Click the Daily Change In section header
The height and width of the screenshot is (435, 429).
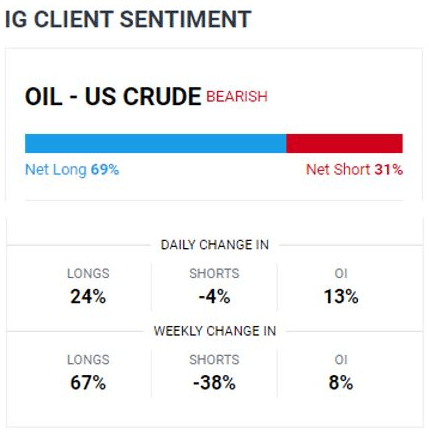215,245
